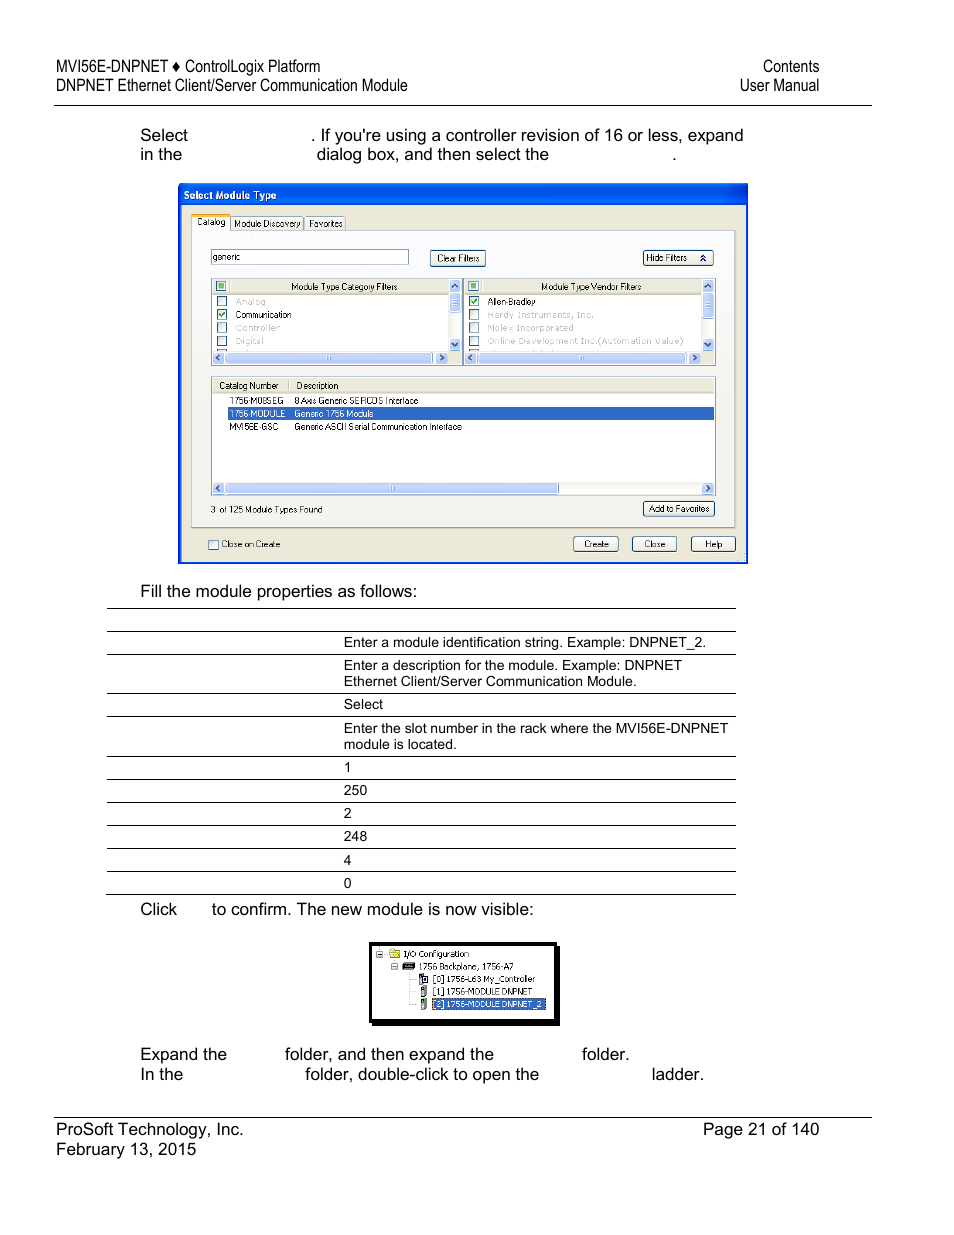This screenshot has height=1235, width=954.
Task: Open the Favorites tab
Action: coord(325,224)
